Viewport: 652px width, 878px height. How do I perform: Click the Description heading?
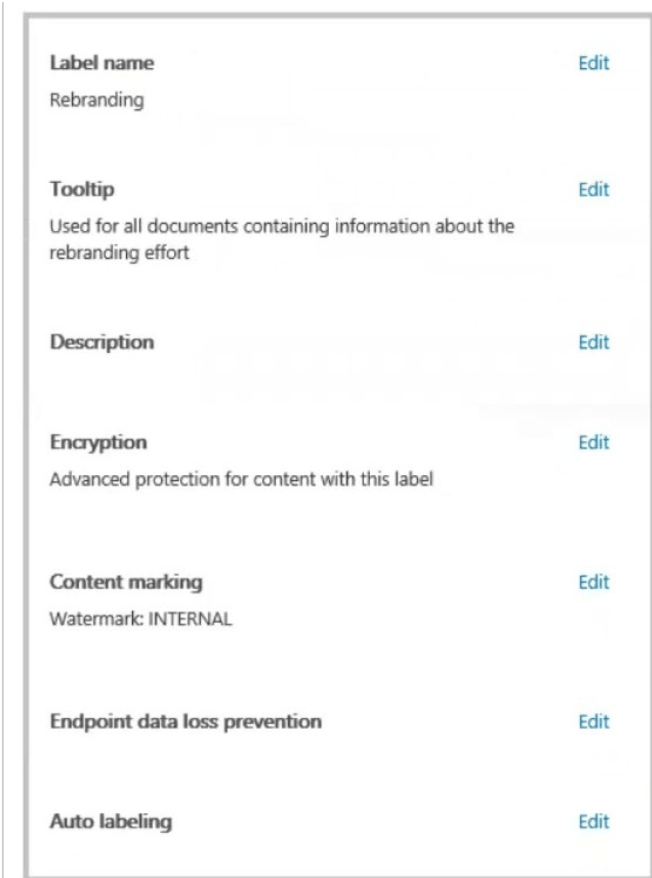pyautogui.click(x=102, y=342)
